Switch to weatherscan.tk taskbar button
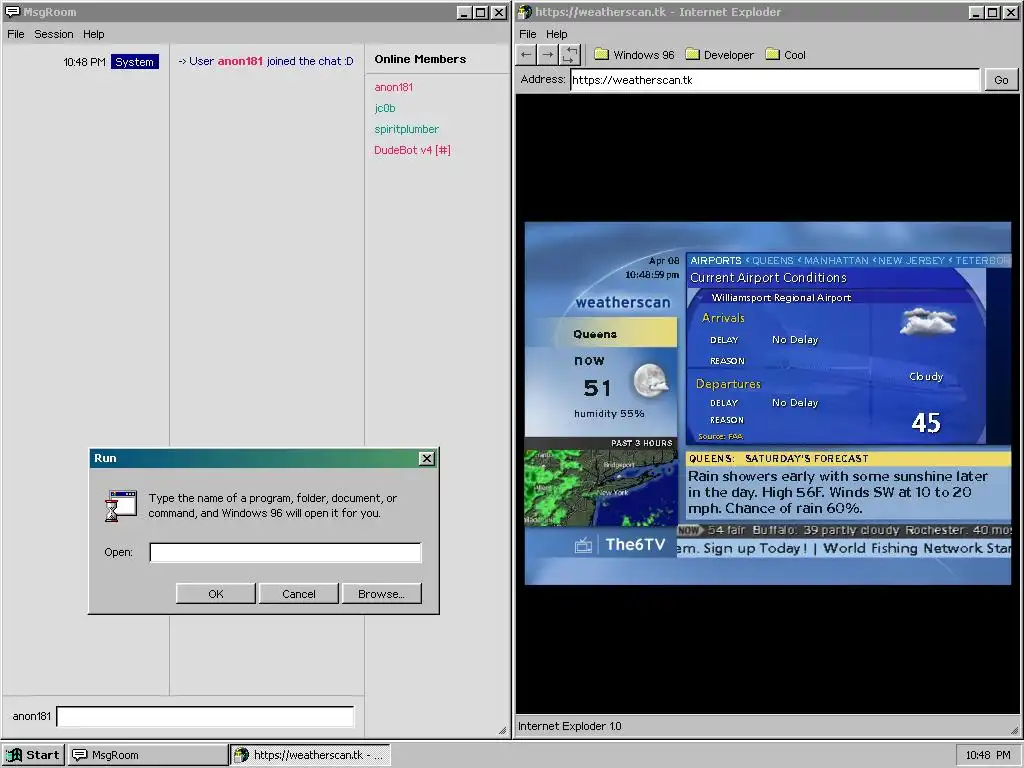1024x768 pixels. click(x=310, y=755)
